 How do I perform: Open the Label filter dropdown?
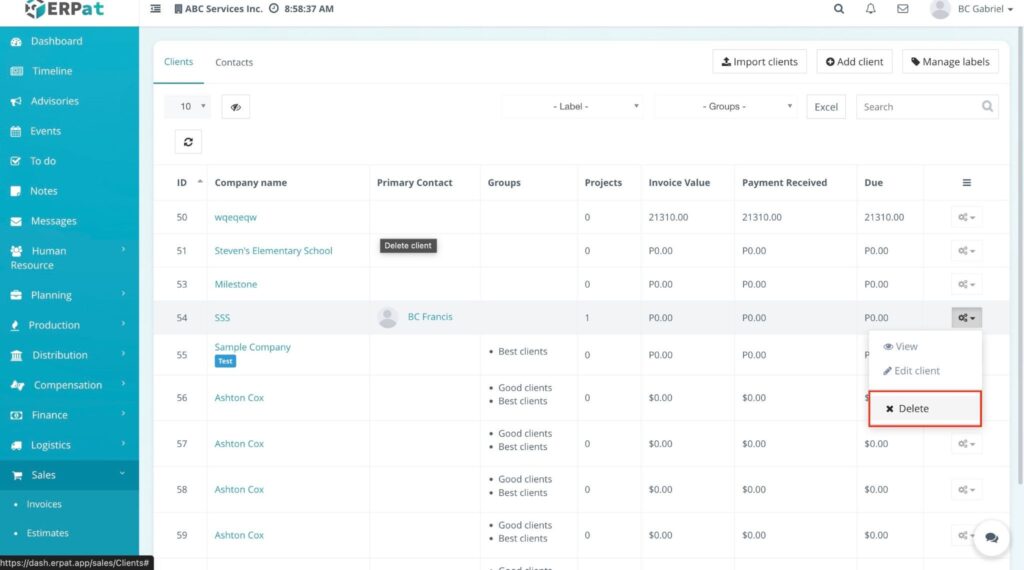click(571, 107)
